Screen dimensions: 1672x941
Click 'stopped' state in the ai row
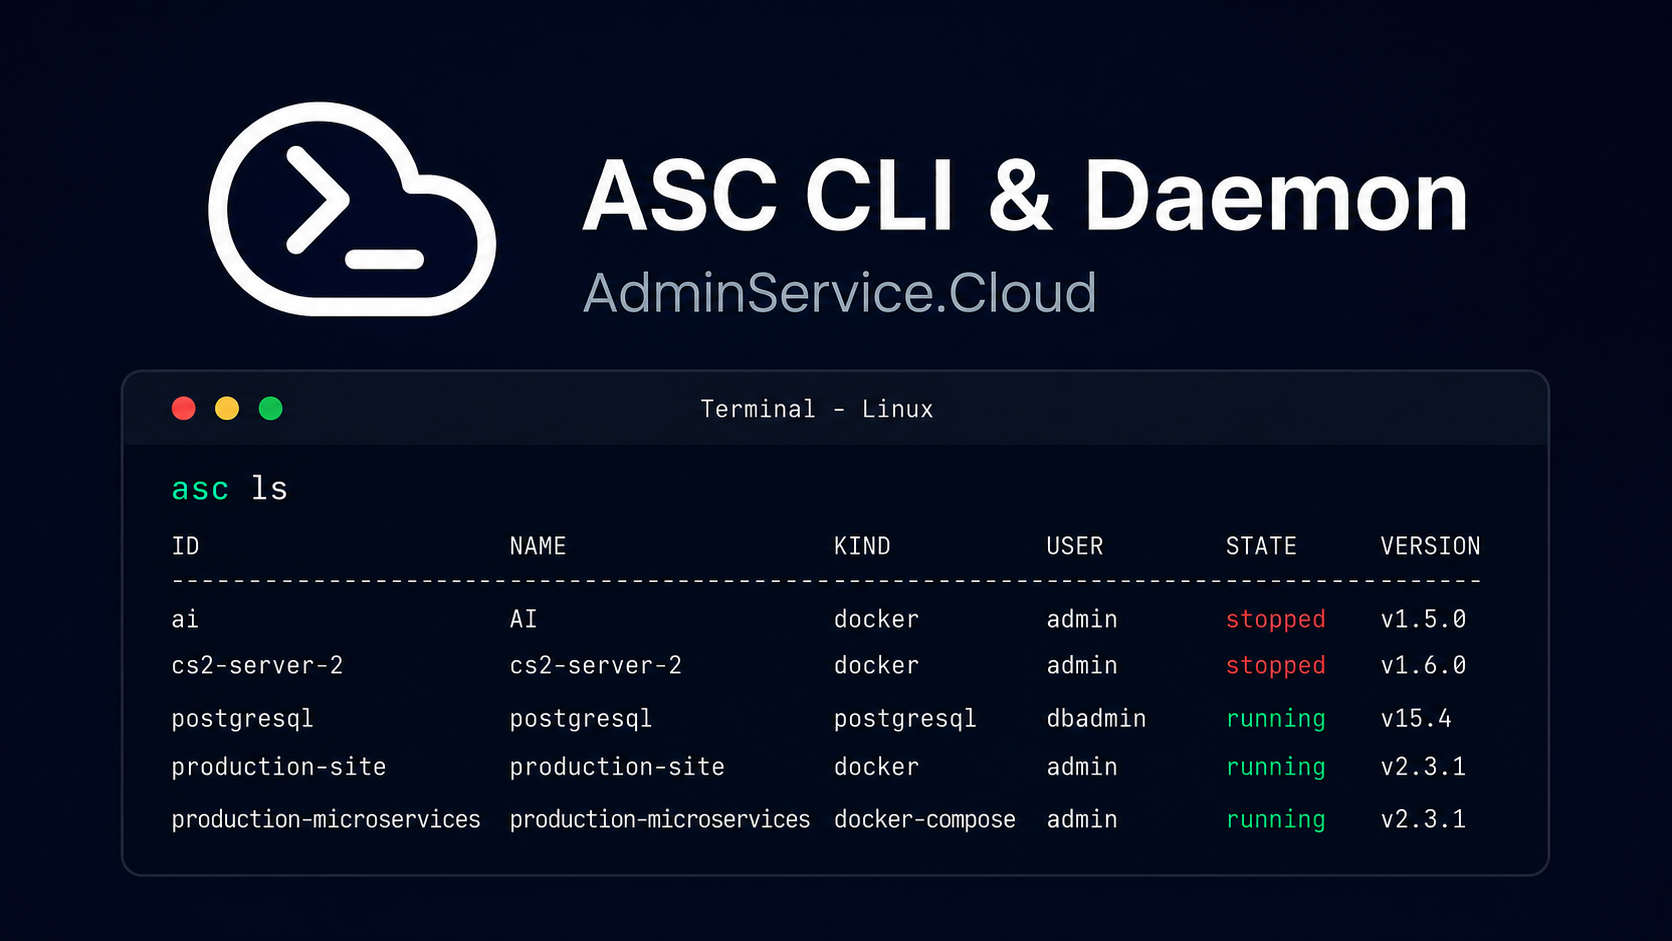point(1276,620)
